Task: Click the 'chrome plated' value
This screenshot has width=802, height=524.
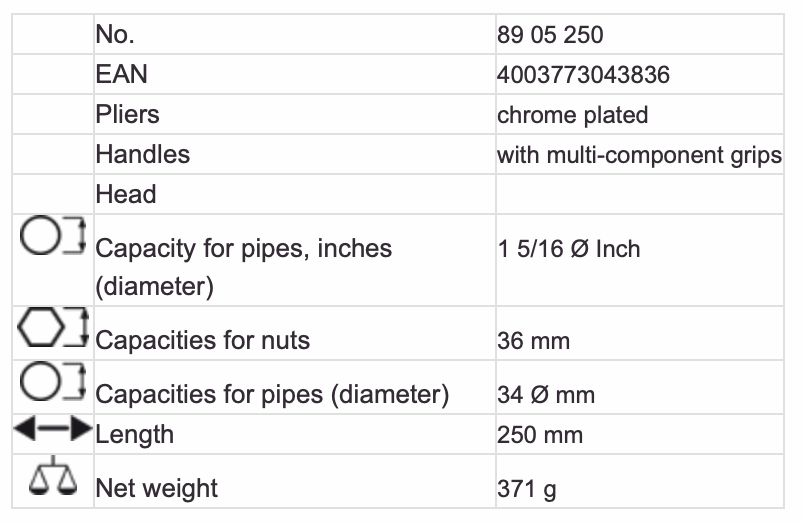Action: click(x=572, y=115)
